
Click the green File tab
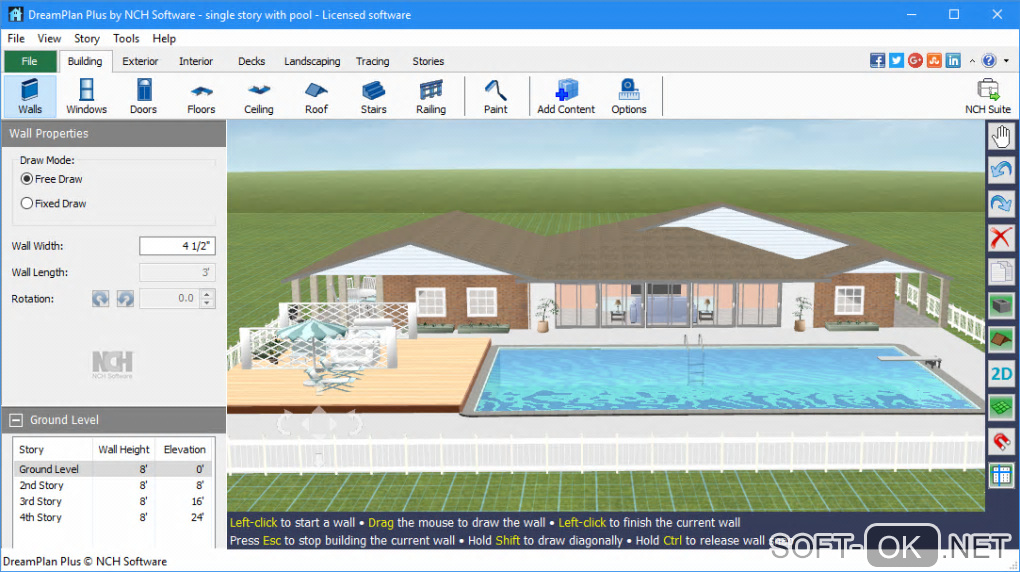[30, 61]
